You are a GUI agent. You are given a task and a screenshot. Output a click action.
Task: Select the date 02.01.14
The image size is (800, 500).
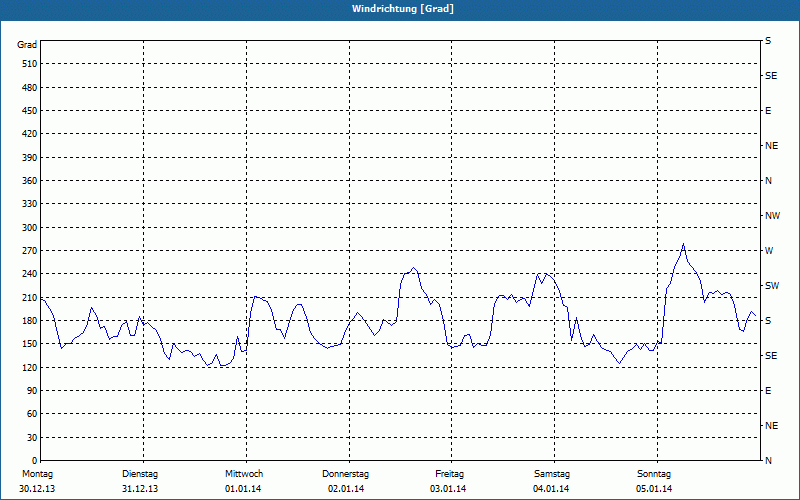click(x=346, y=489)
